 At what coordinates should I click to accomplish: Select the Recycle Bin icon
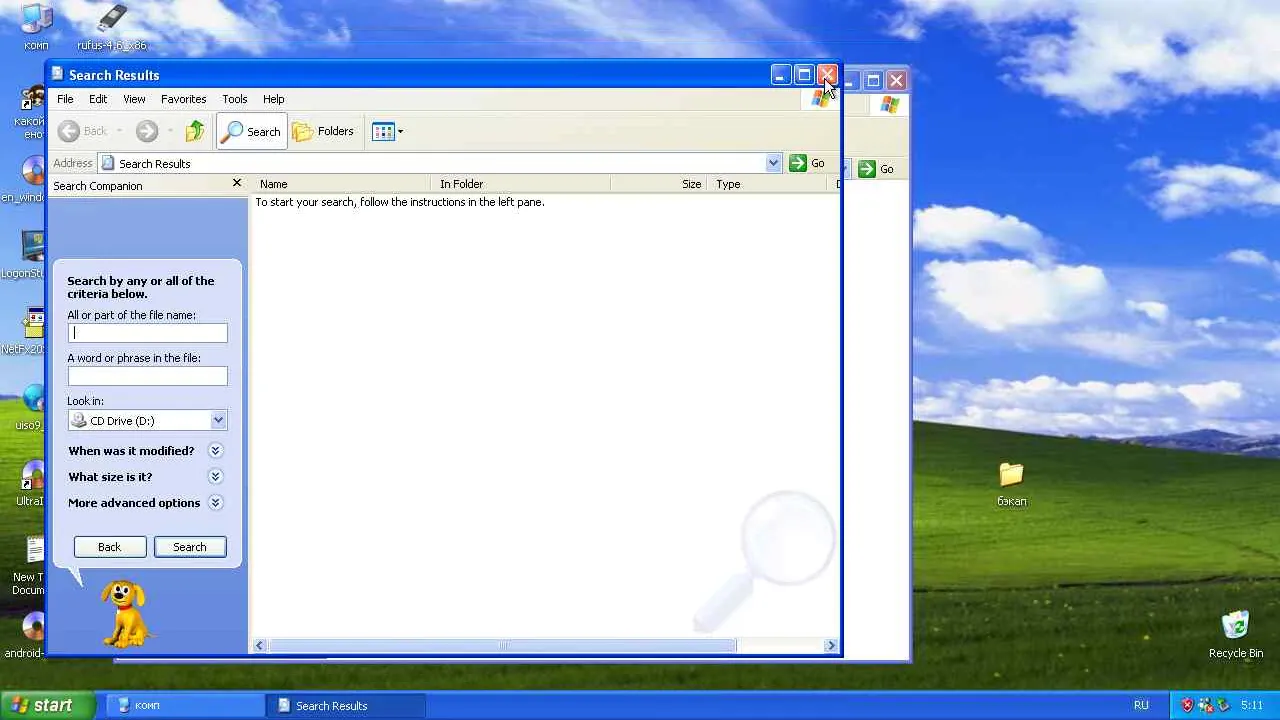[1236, 635]
